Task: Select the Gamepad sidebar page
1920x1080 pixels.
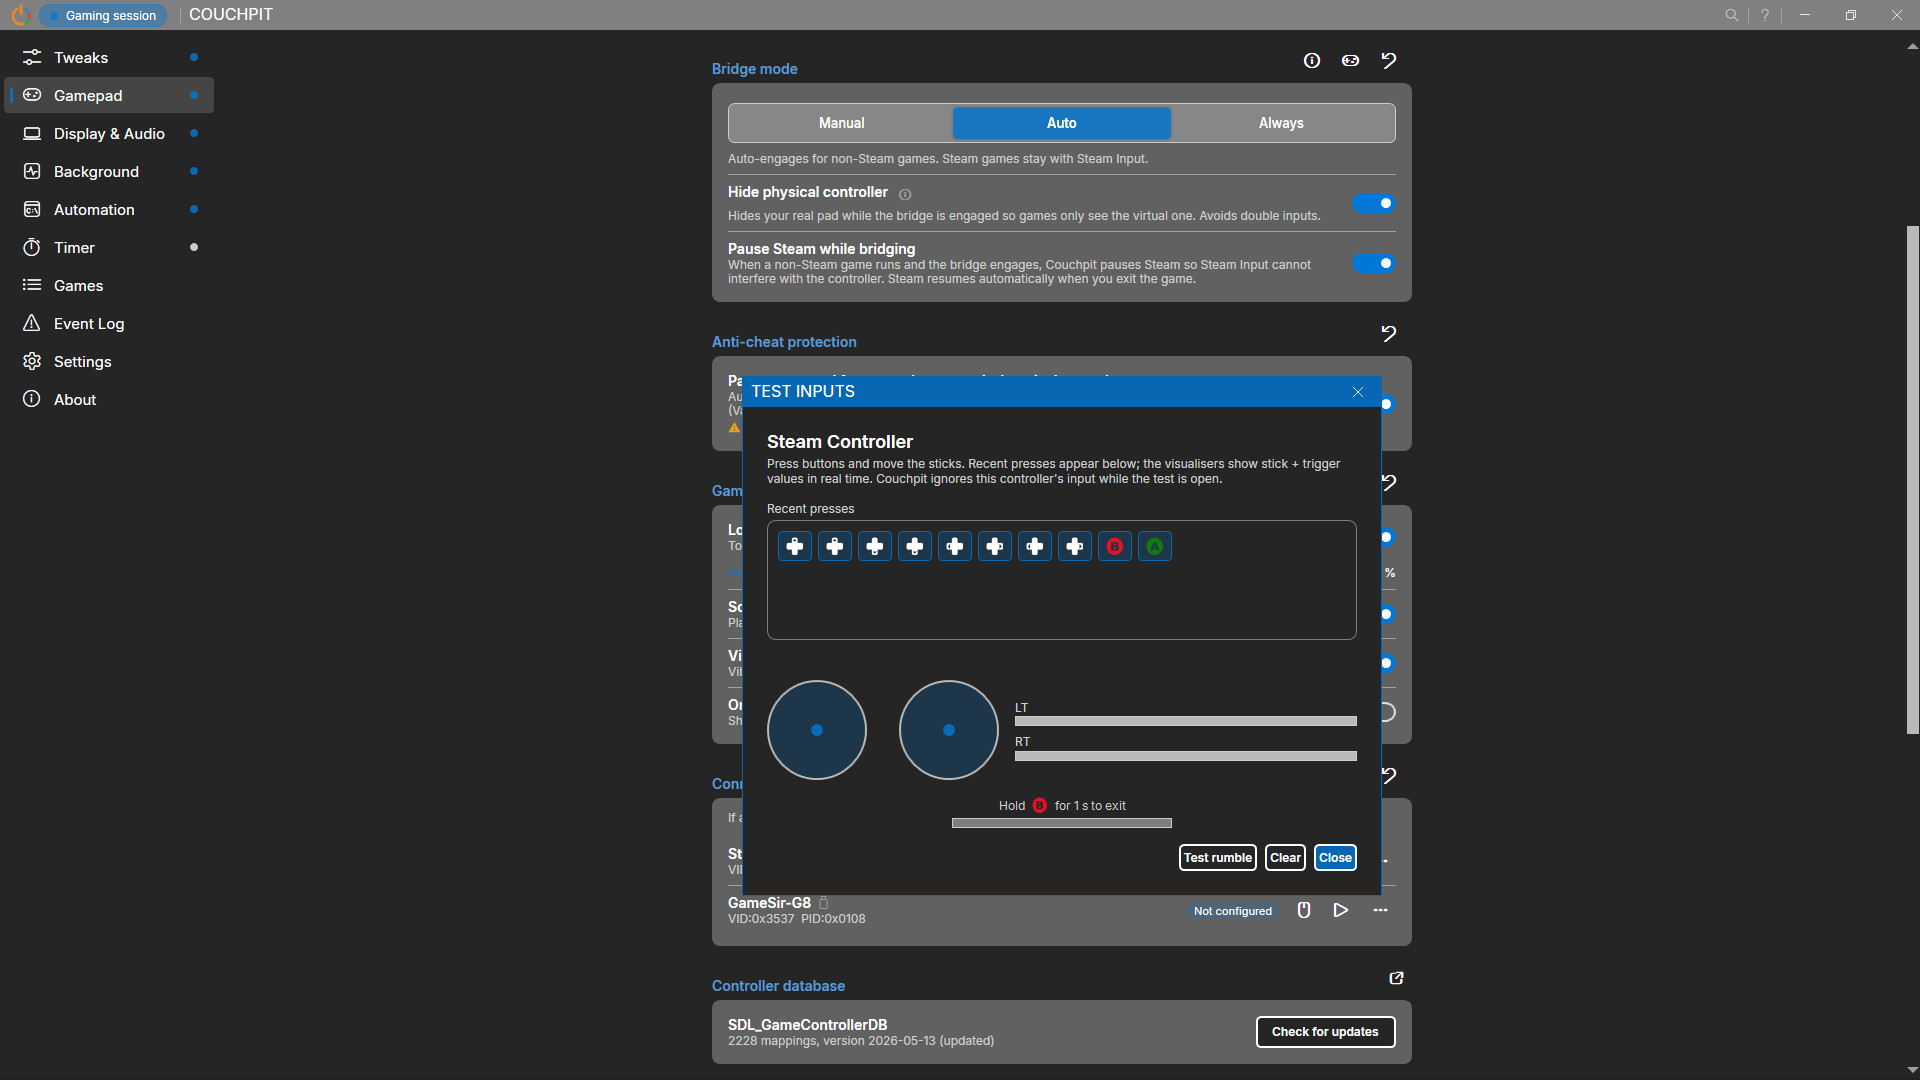Action: click(109, 95)
